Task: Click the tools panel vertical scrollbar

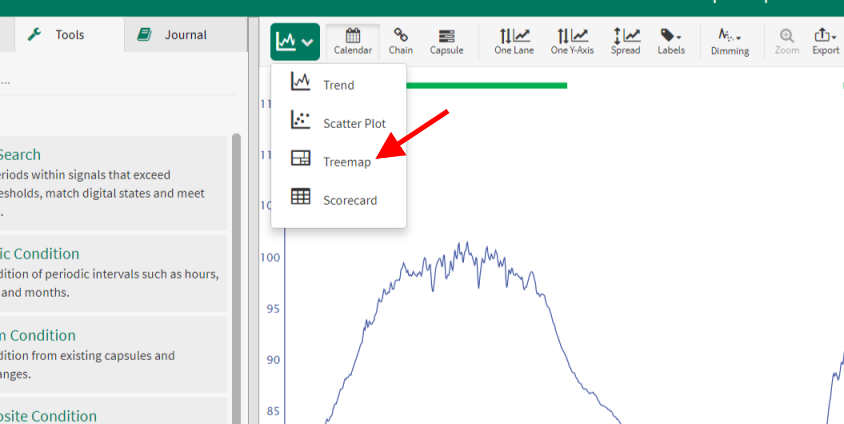Action: pos(236,260)
